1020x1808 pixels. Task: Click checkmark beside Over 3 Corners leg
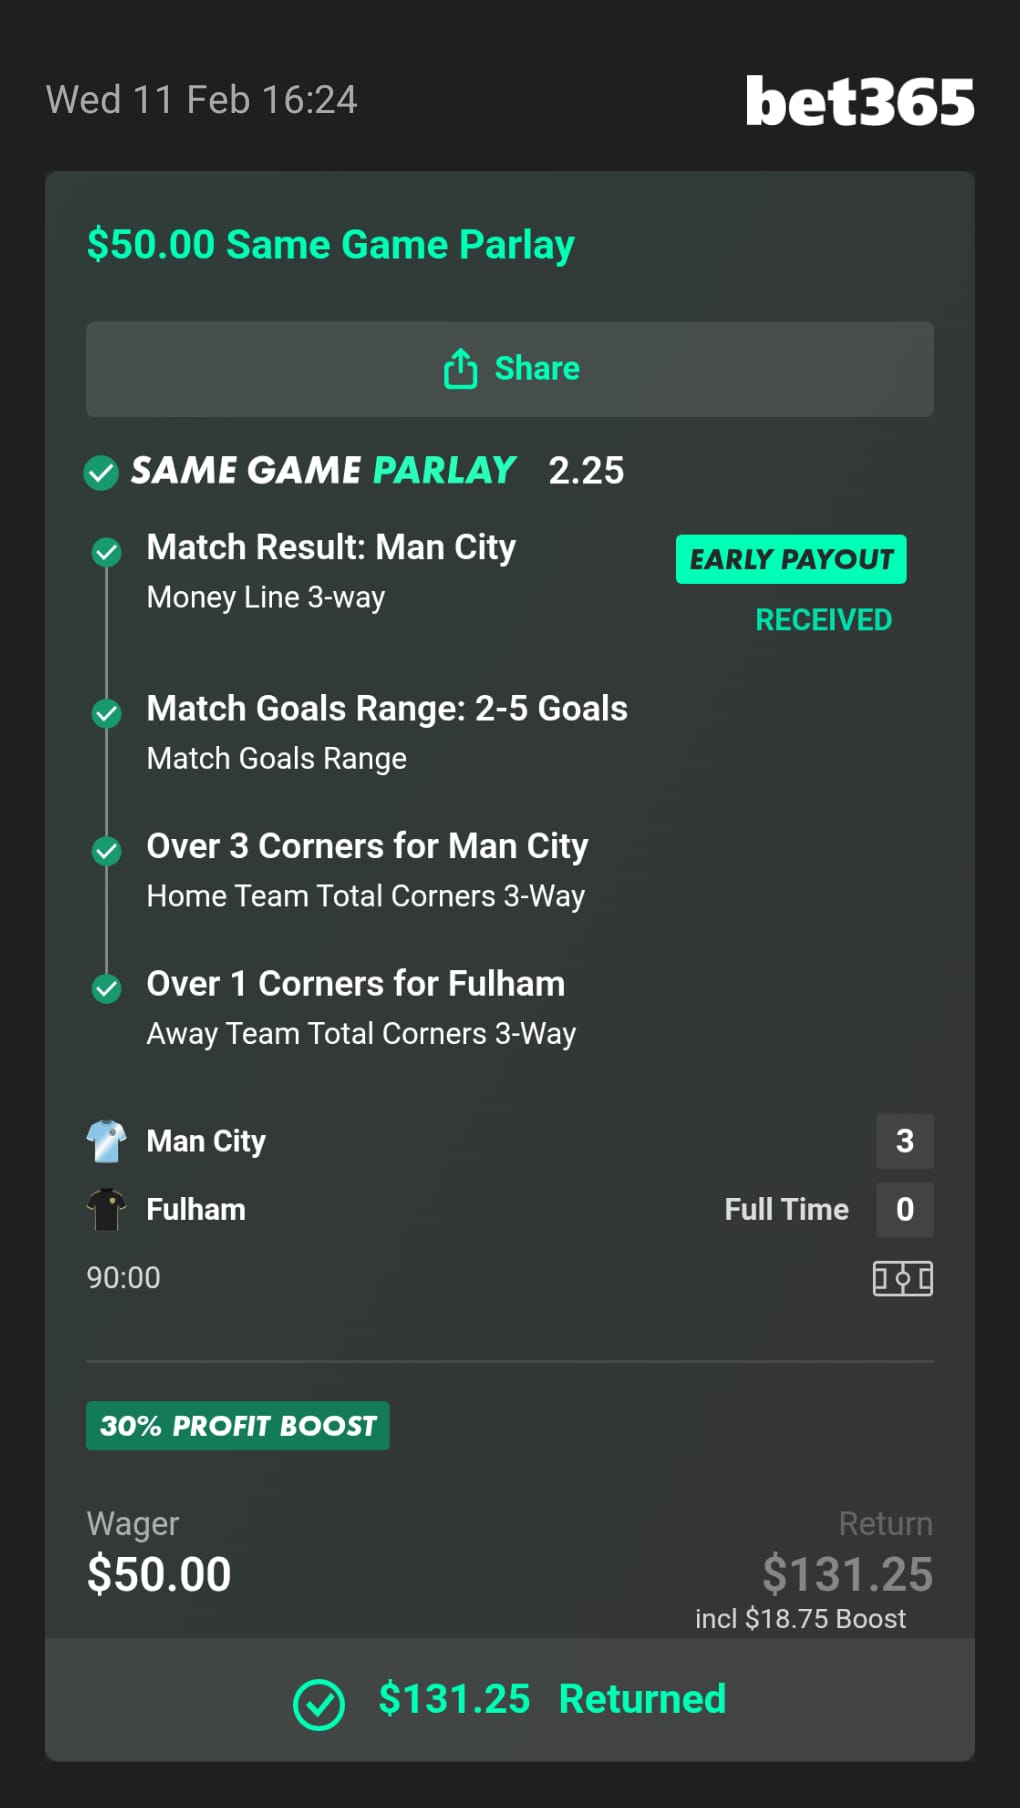click(x=106, y=851)
